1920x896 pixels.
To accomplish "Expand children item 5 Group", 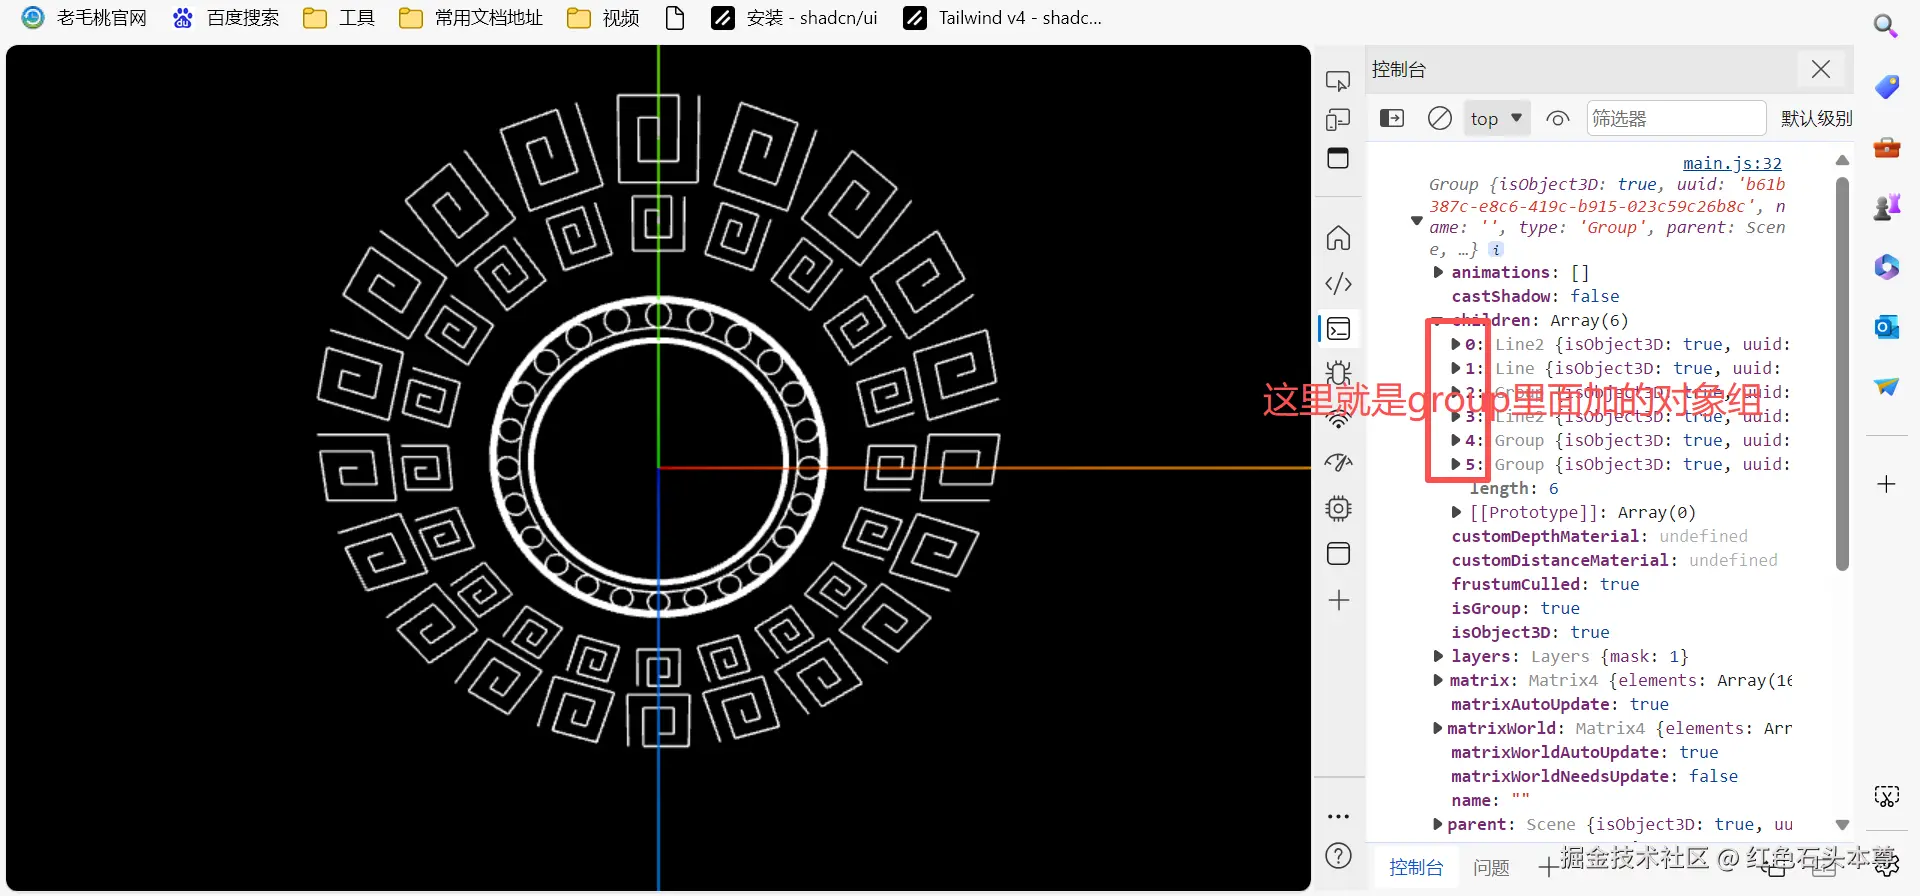I will (1456, 464).
